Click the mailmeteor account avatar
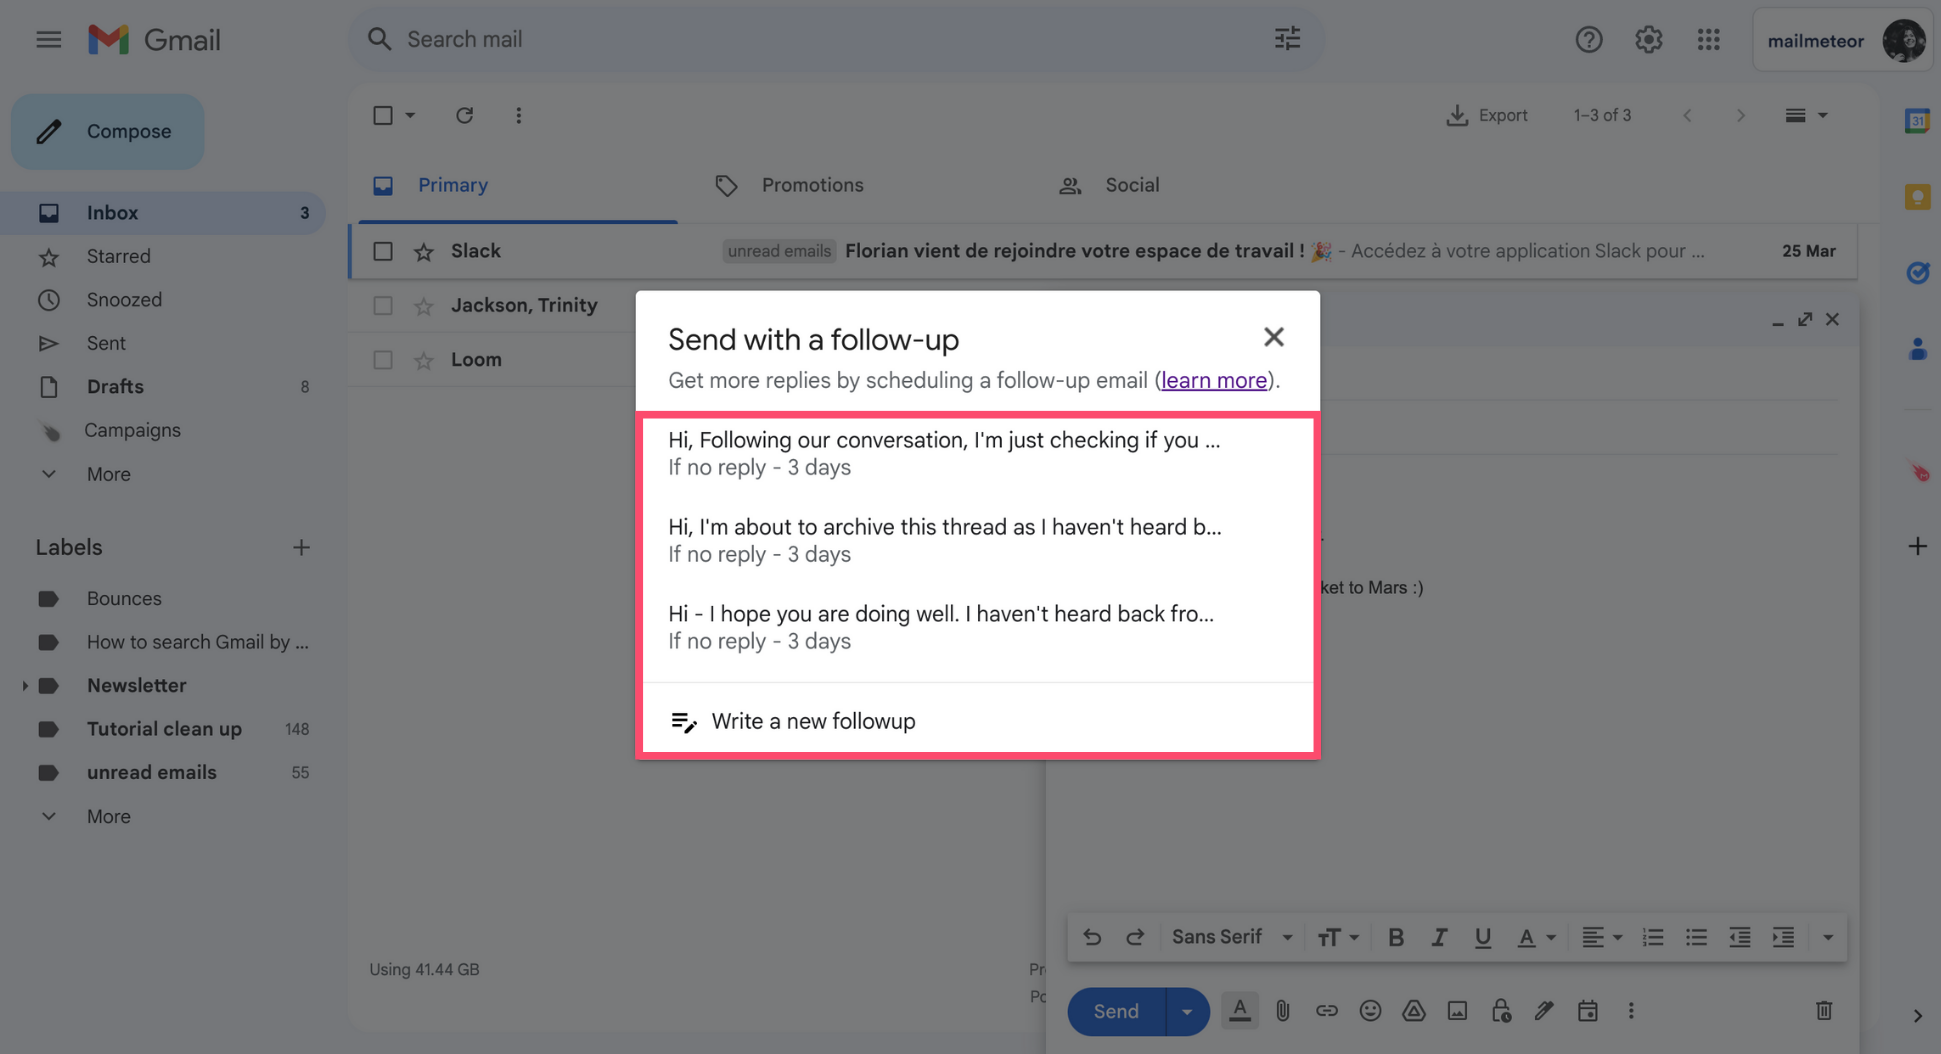Screen dimensions: 1941x1054 click(x=1903, y=40)
